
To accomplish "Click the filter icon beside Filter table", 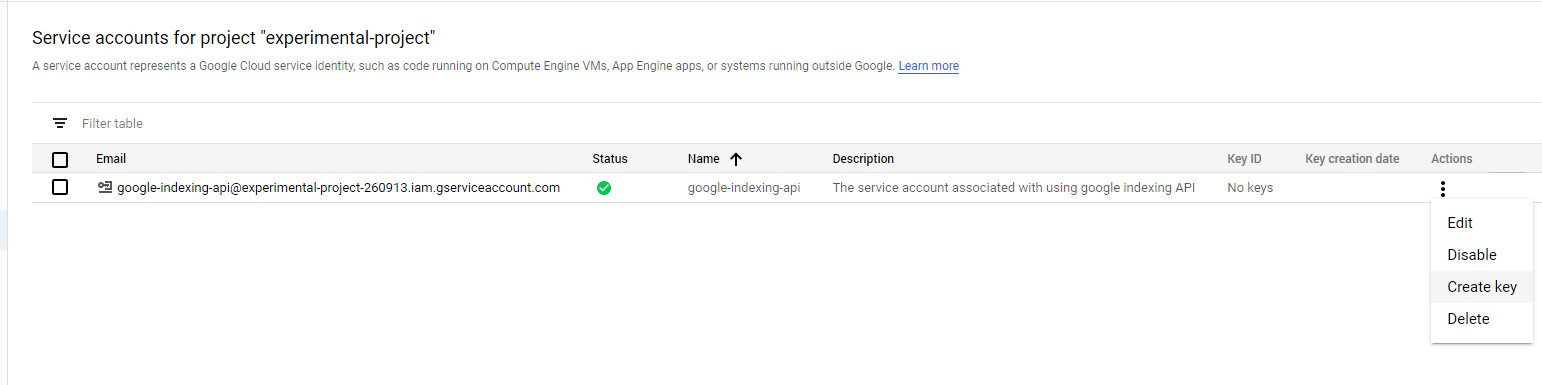I will 60,123.
